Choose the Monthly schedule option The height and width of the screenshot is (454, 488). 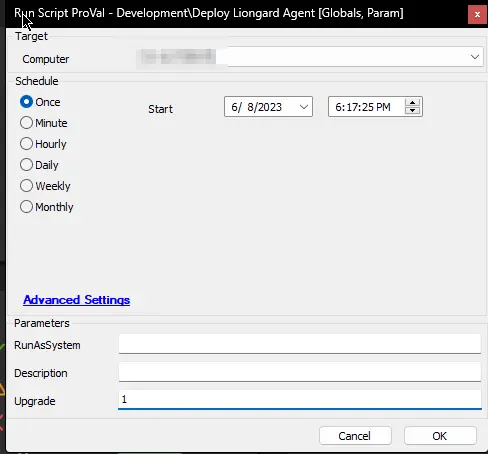pos(26,207)
